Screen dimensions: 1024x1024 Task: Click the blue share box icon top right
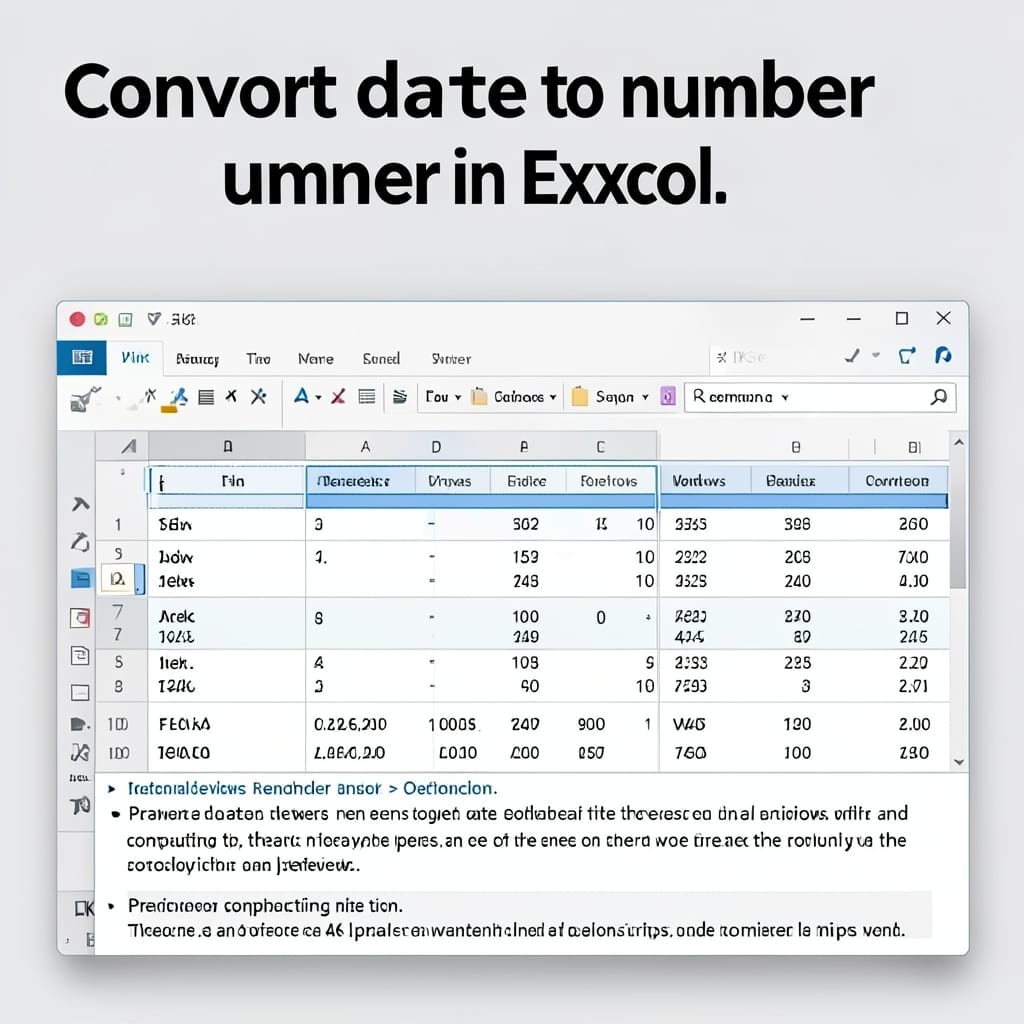click(907, 355)
